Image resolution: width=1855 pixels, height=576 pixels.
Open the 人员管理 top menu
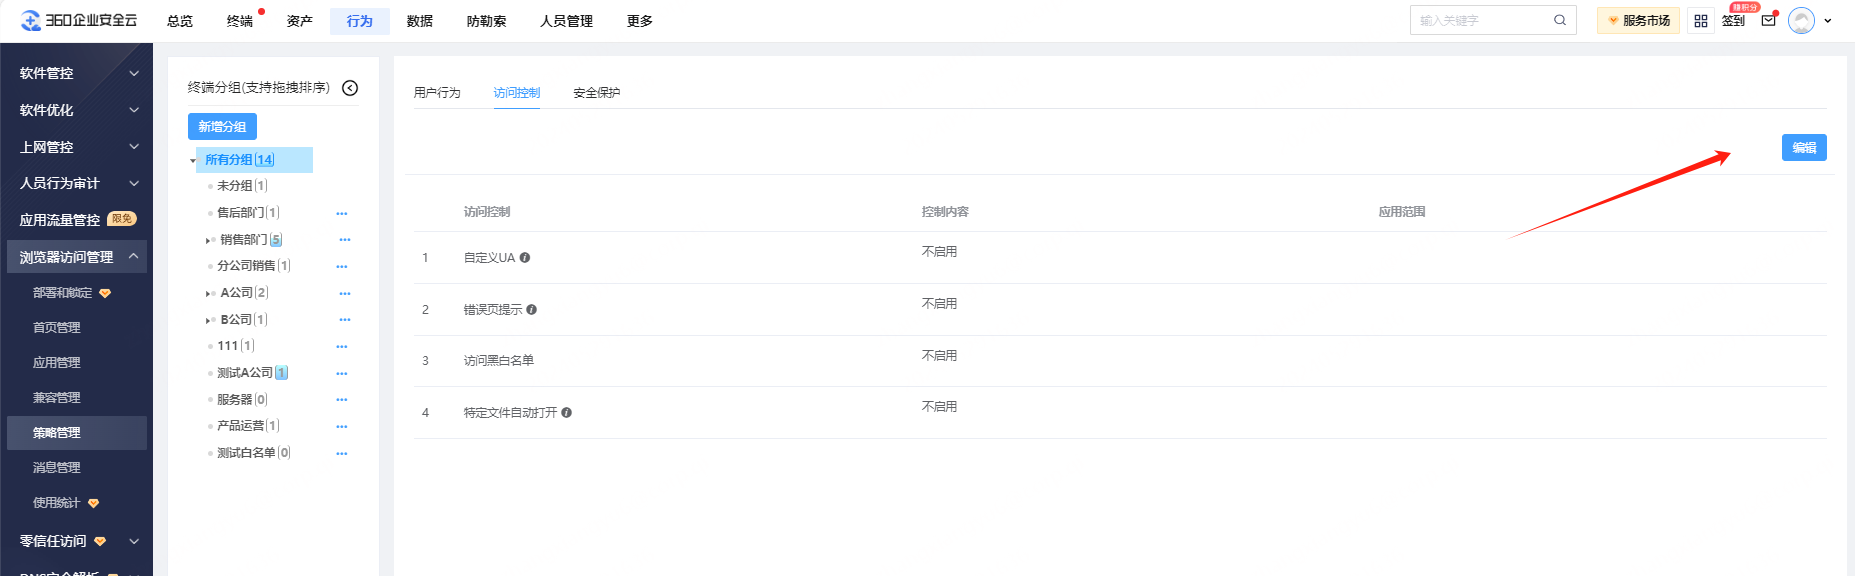567,21
